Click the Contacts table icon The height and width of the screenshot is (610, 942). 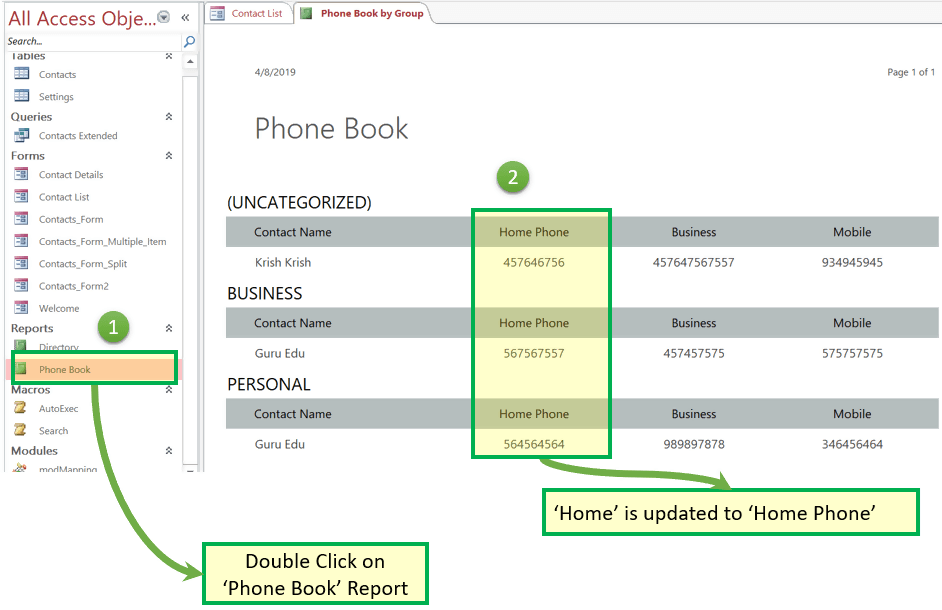(x=21, y=74)
